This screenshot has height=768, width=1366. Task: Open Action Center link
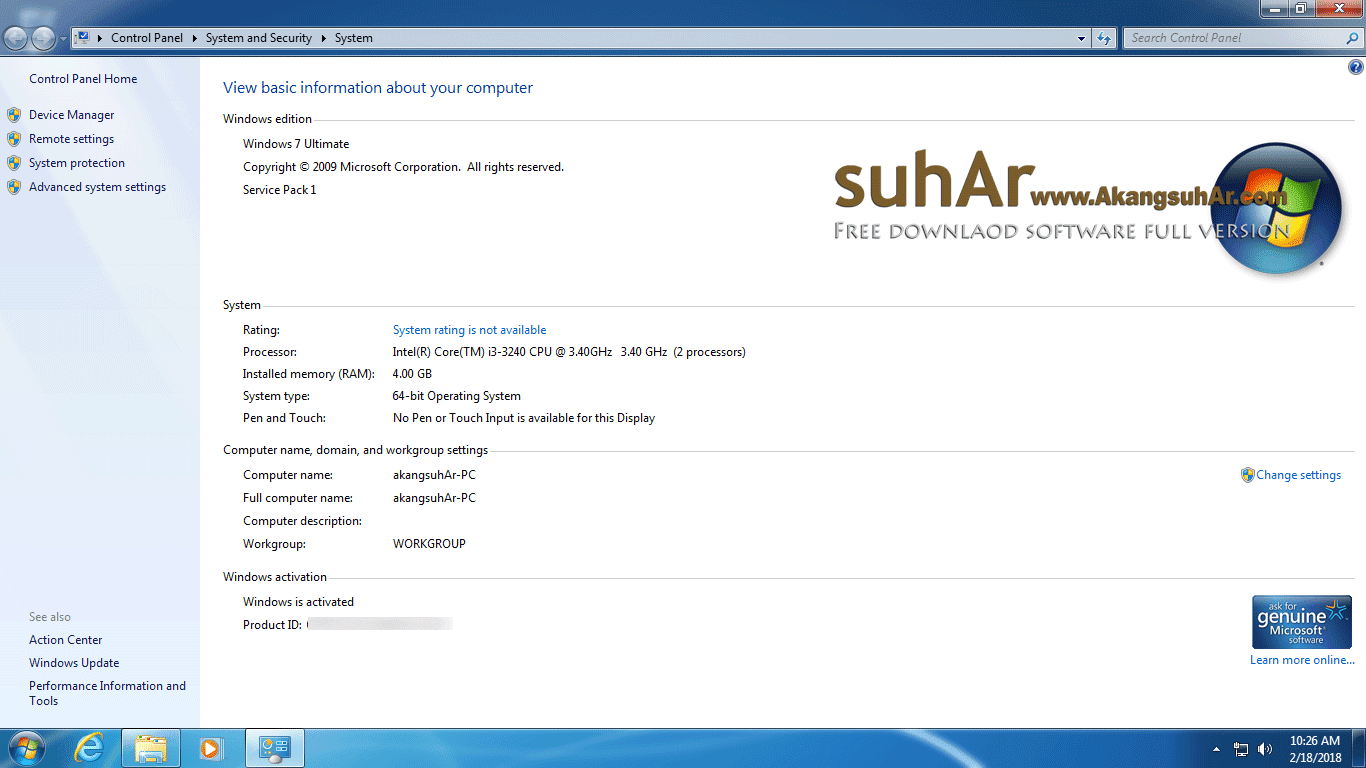point(65,640)
